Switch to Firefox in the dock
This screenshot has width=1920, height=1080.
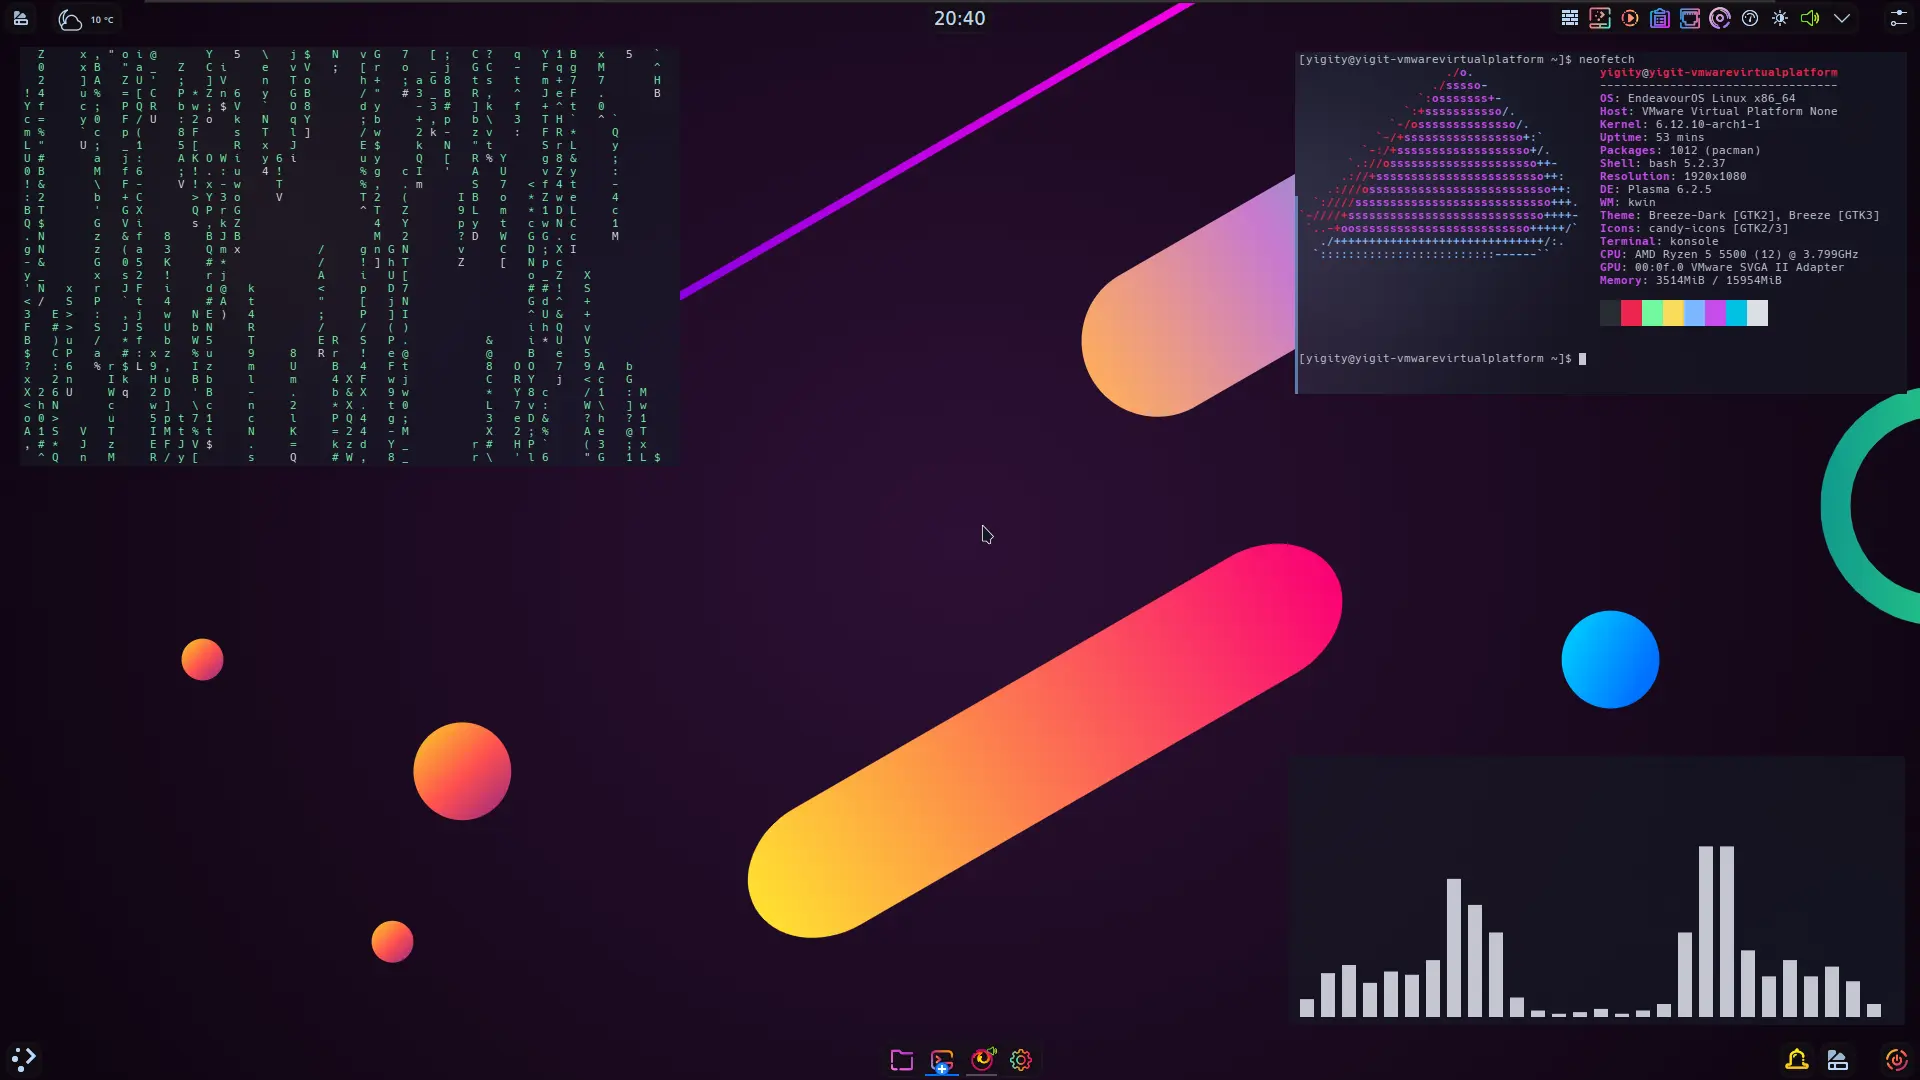click(x=983, y=1059)
